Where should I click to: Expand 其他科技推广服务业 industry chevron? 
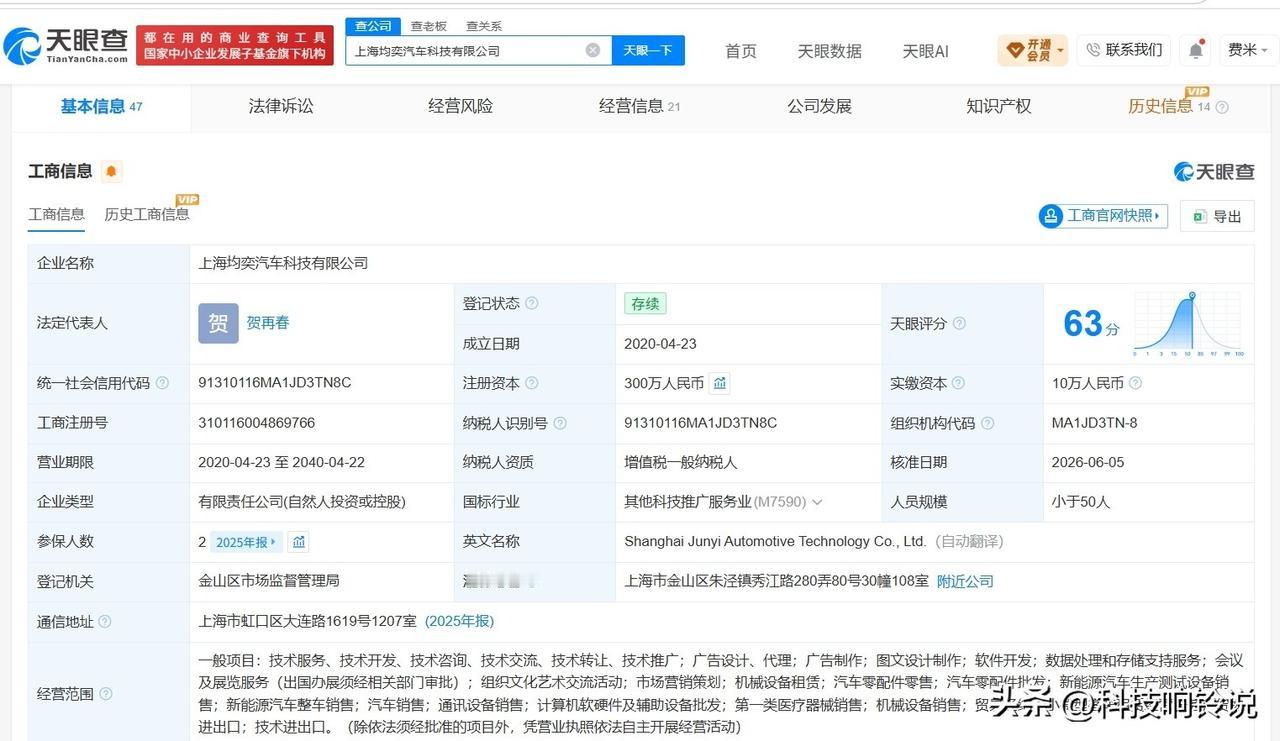click(x=817, y=502)
